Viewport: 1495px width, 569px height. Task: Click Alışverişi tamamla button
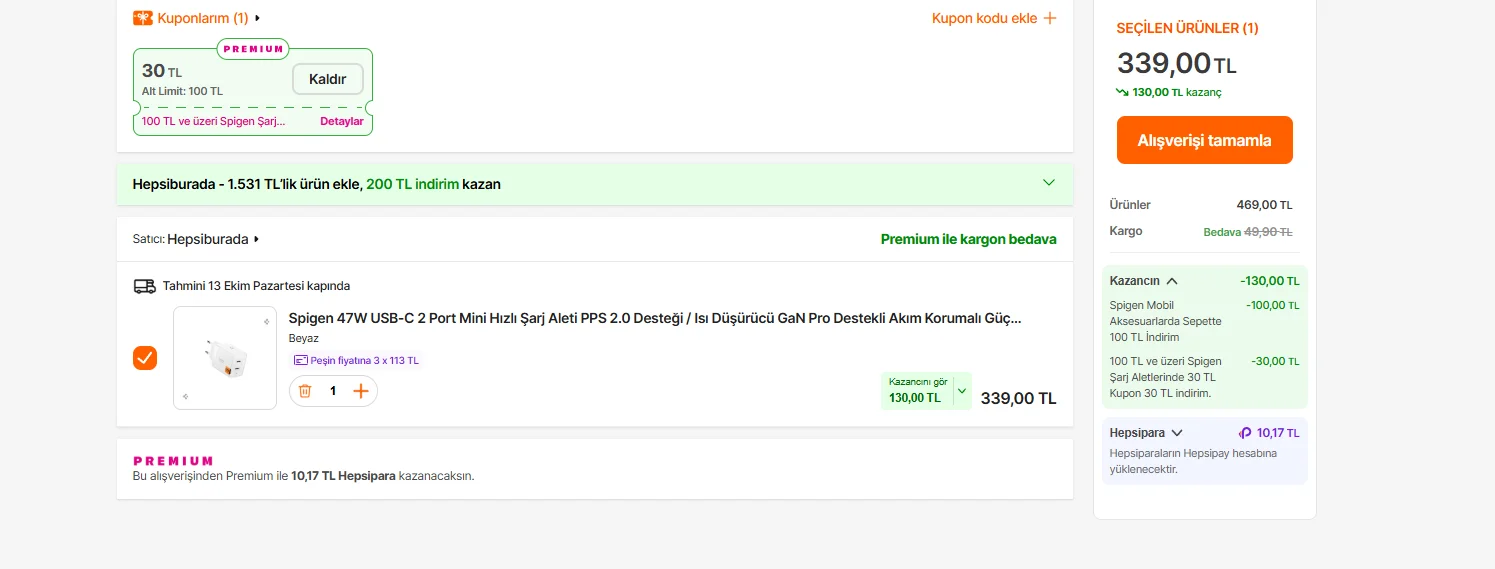pyautogui.click(x=1204, y=140)
